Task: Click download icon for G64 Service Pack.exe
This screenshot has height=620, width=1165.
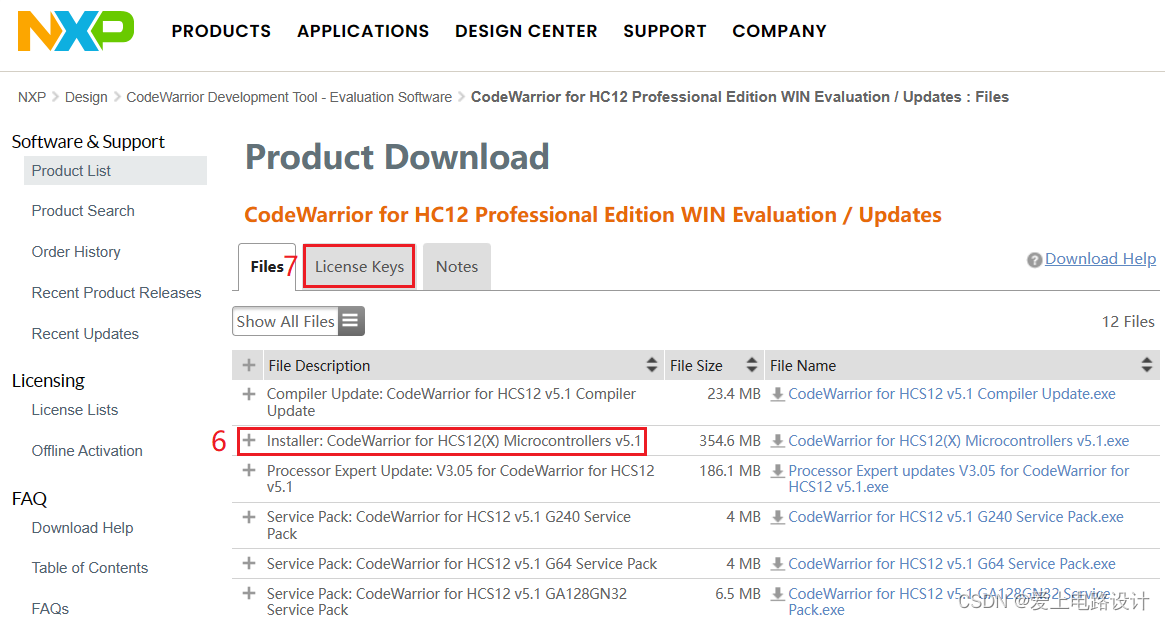Action: pyautogui.click(x=778, y=564)
